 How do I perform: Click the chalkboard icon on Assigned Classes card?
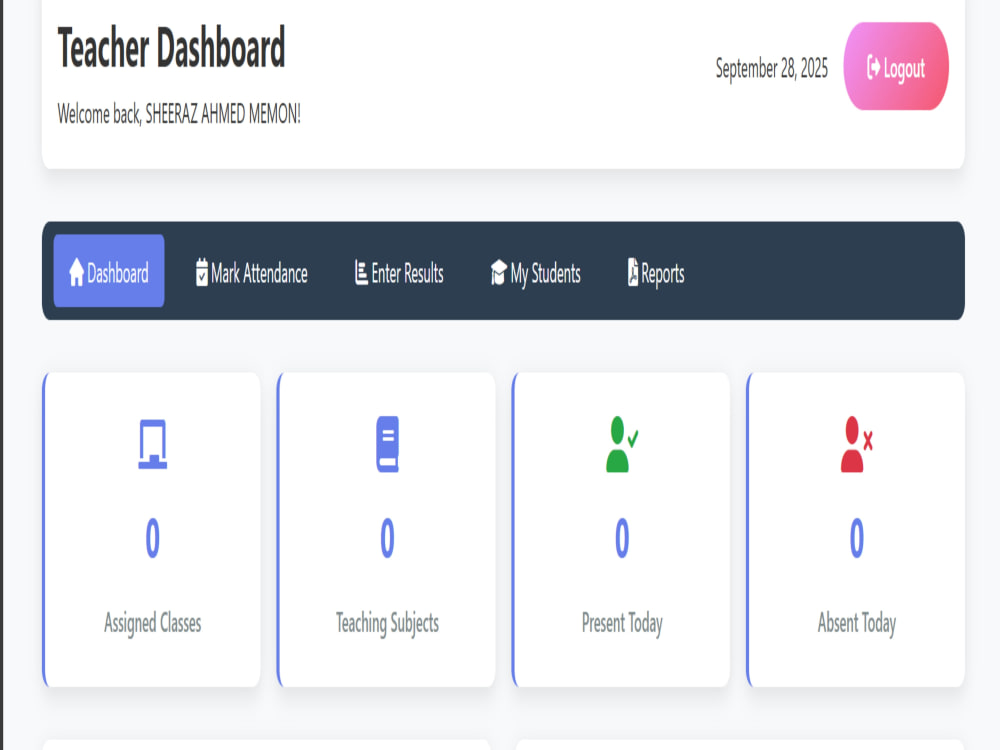coord(152,445)
